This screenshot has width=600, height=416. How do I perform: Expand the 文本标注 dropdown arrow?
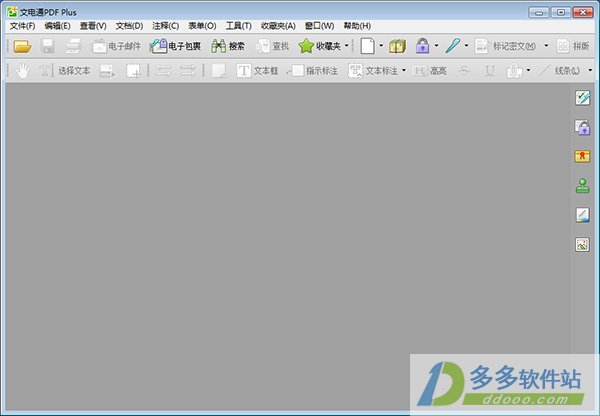404,70
